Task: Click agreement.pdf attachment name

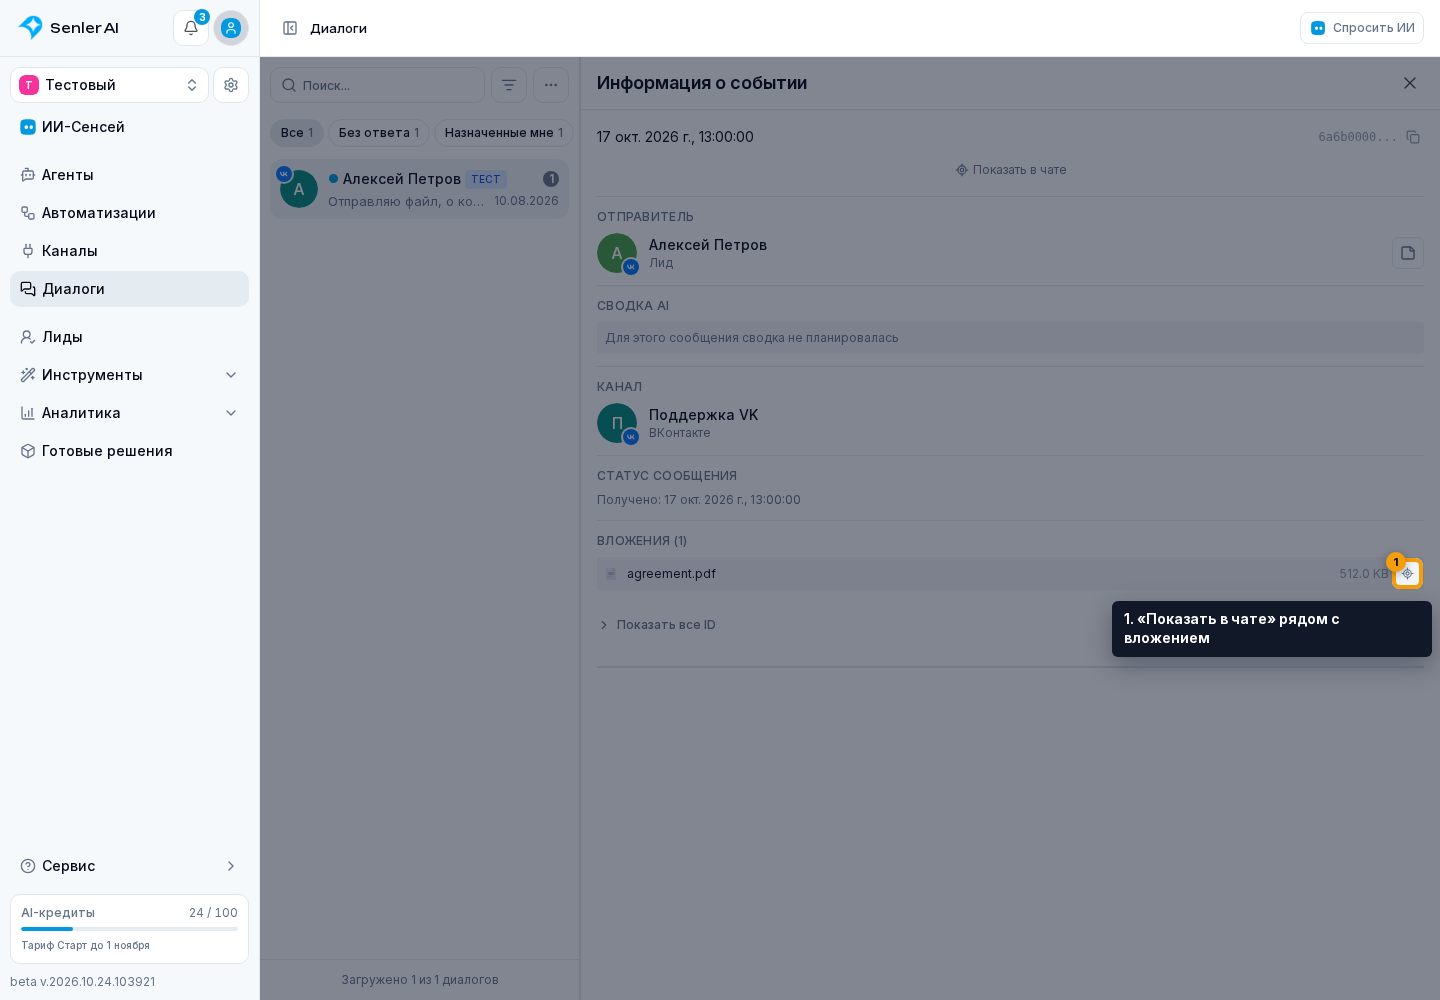Action: (671, 574)
